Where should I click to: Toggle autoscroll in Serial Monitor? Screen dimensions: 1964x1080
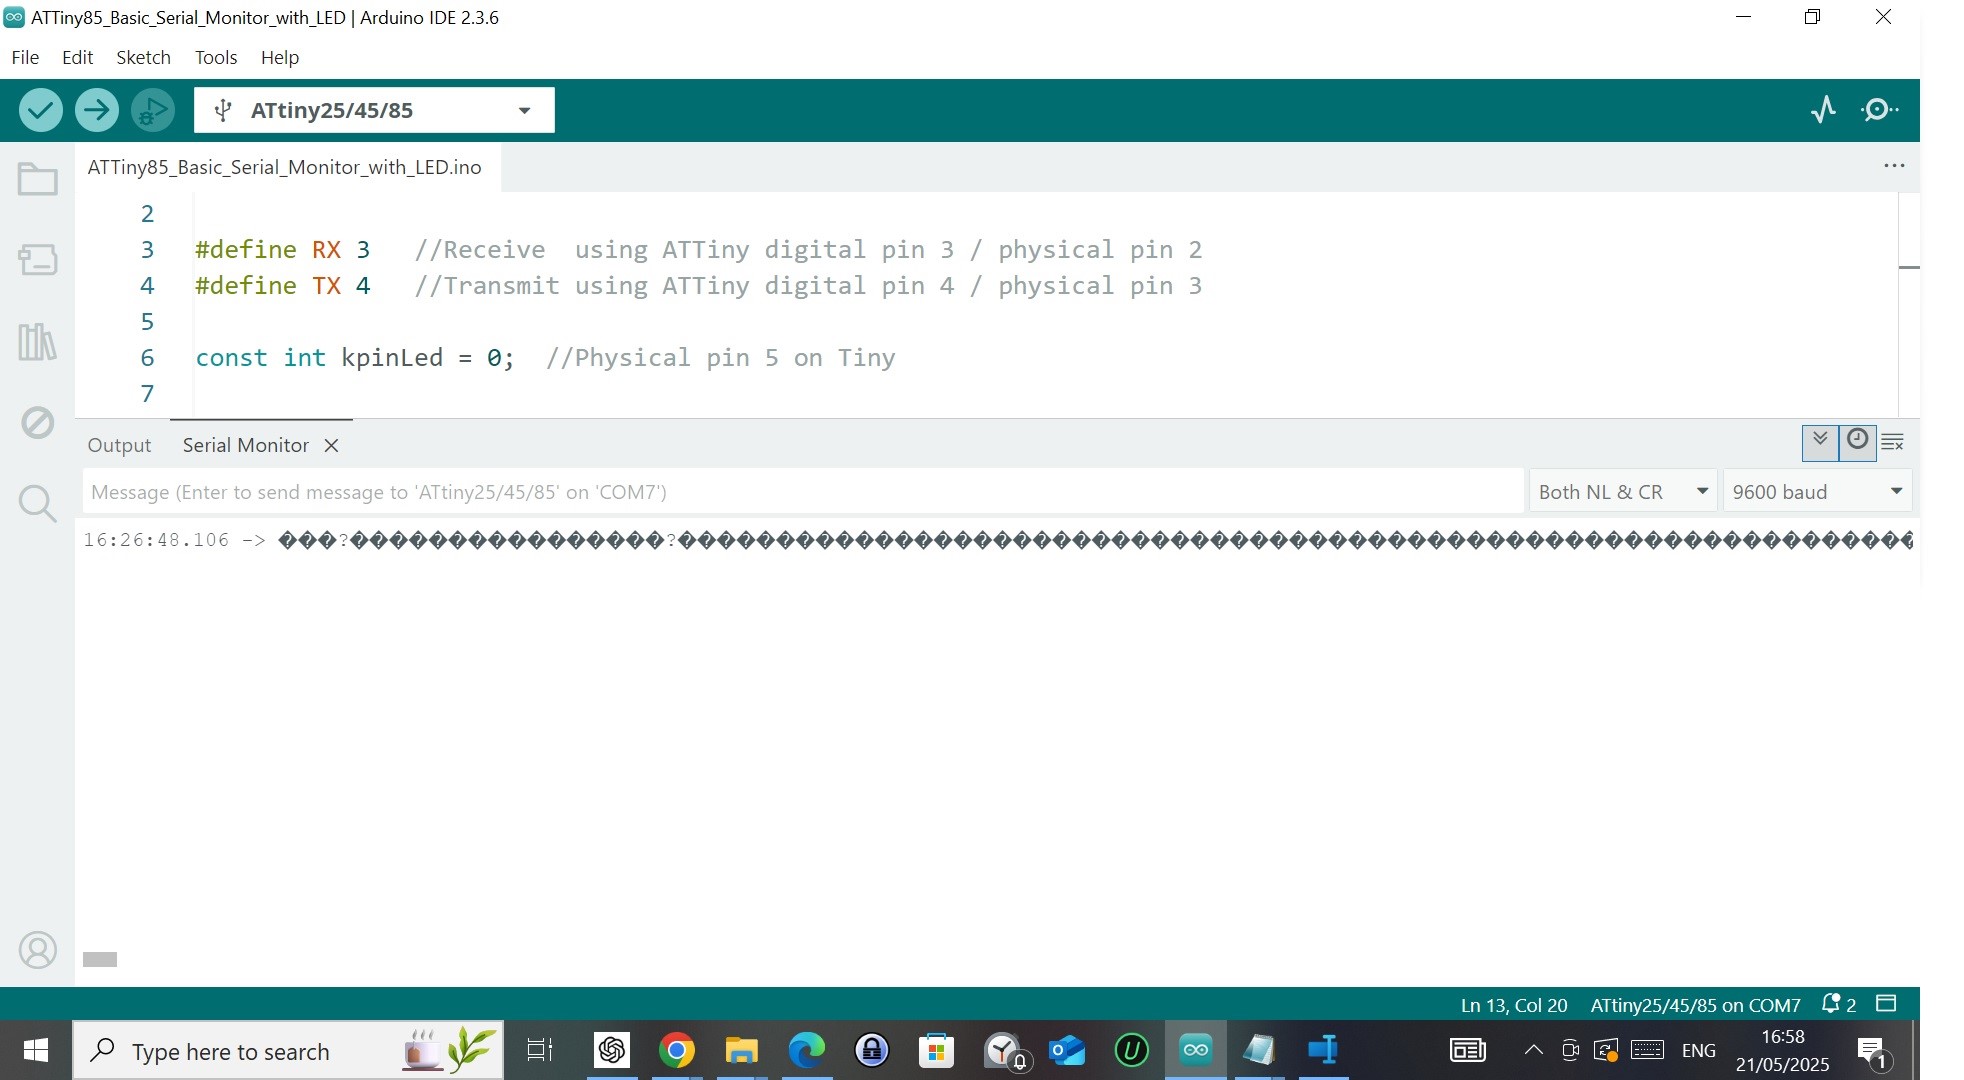(1820, 441)
